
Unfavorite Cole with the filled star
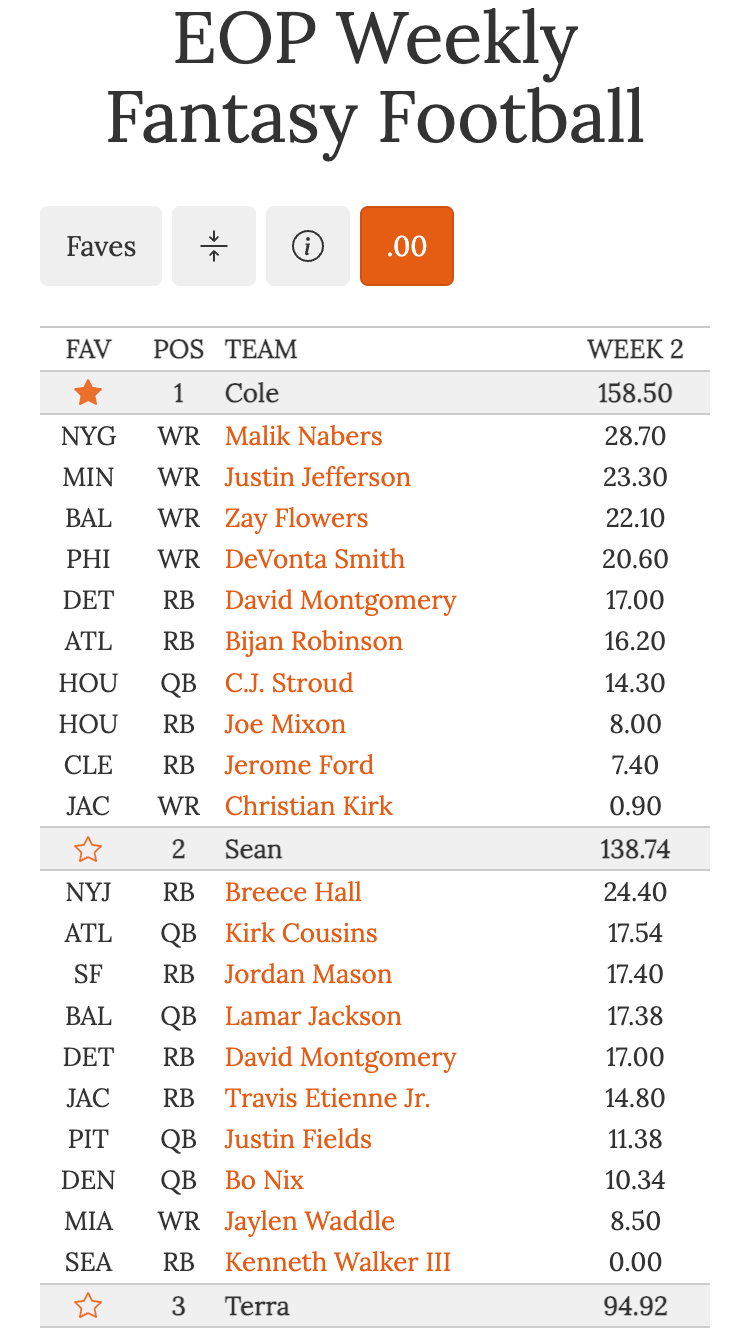pos(88,393)
